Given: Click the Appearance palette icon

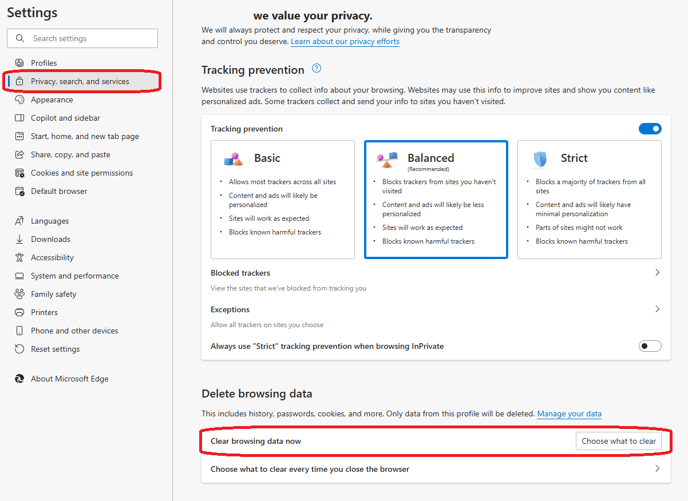Looking at the screenshot, I should click(19, 100).
